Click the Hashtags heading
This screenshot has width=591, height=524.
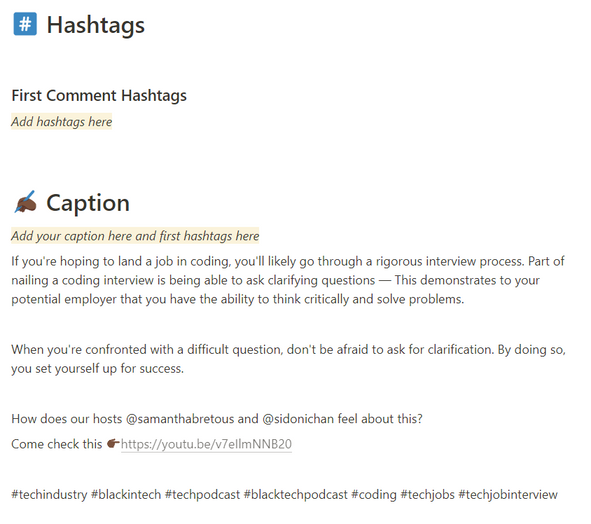[x=95, y=25]
